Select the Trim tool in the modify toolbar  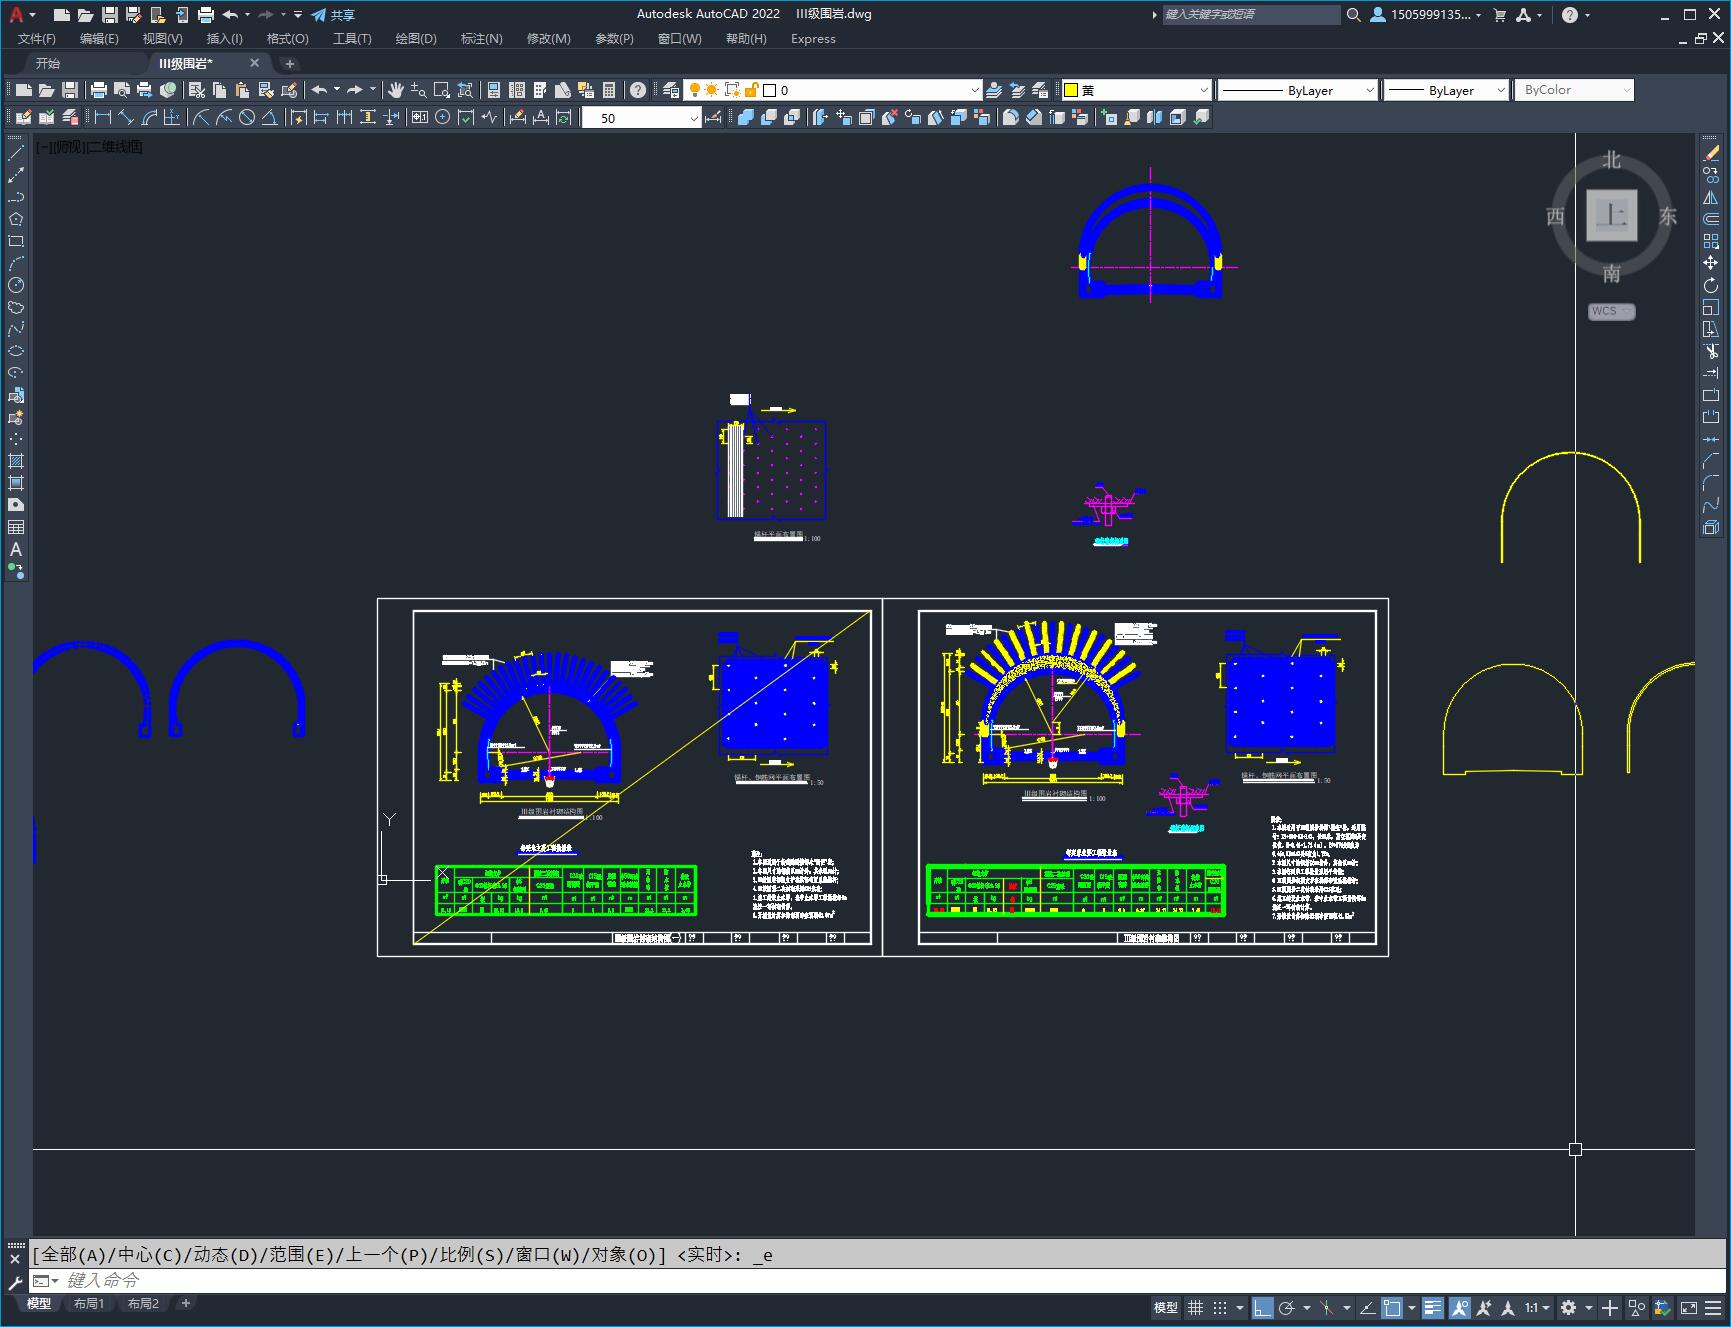coord(1711,351)
